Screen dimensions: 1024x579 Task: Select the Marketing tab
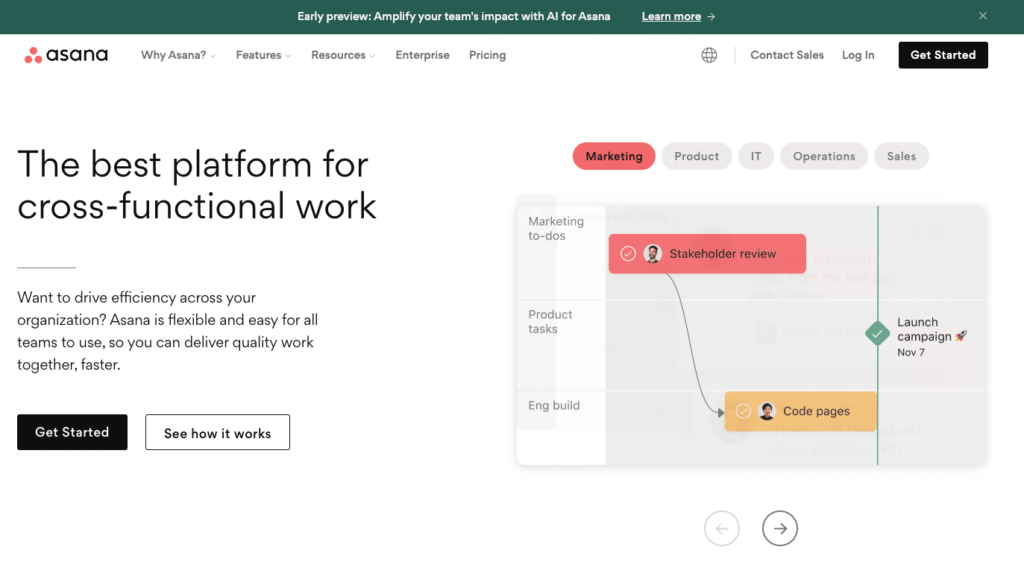(x=614, y=156)
